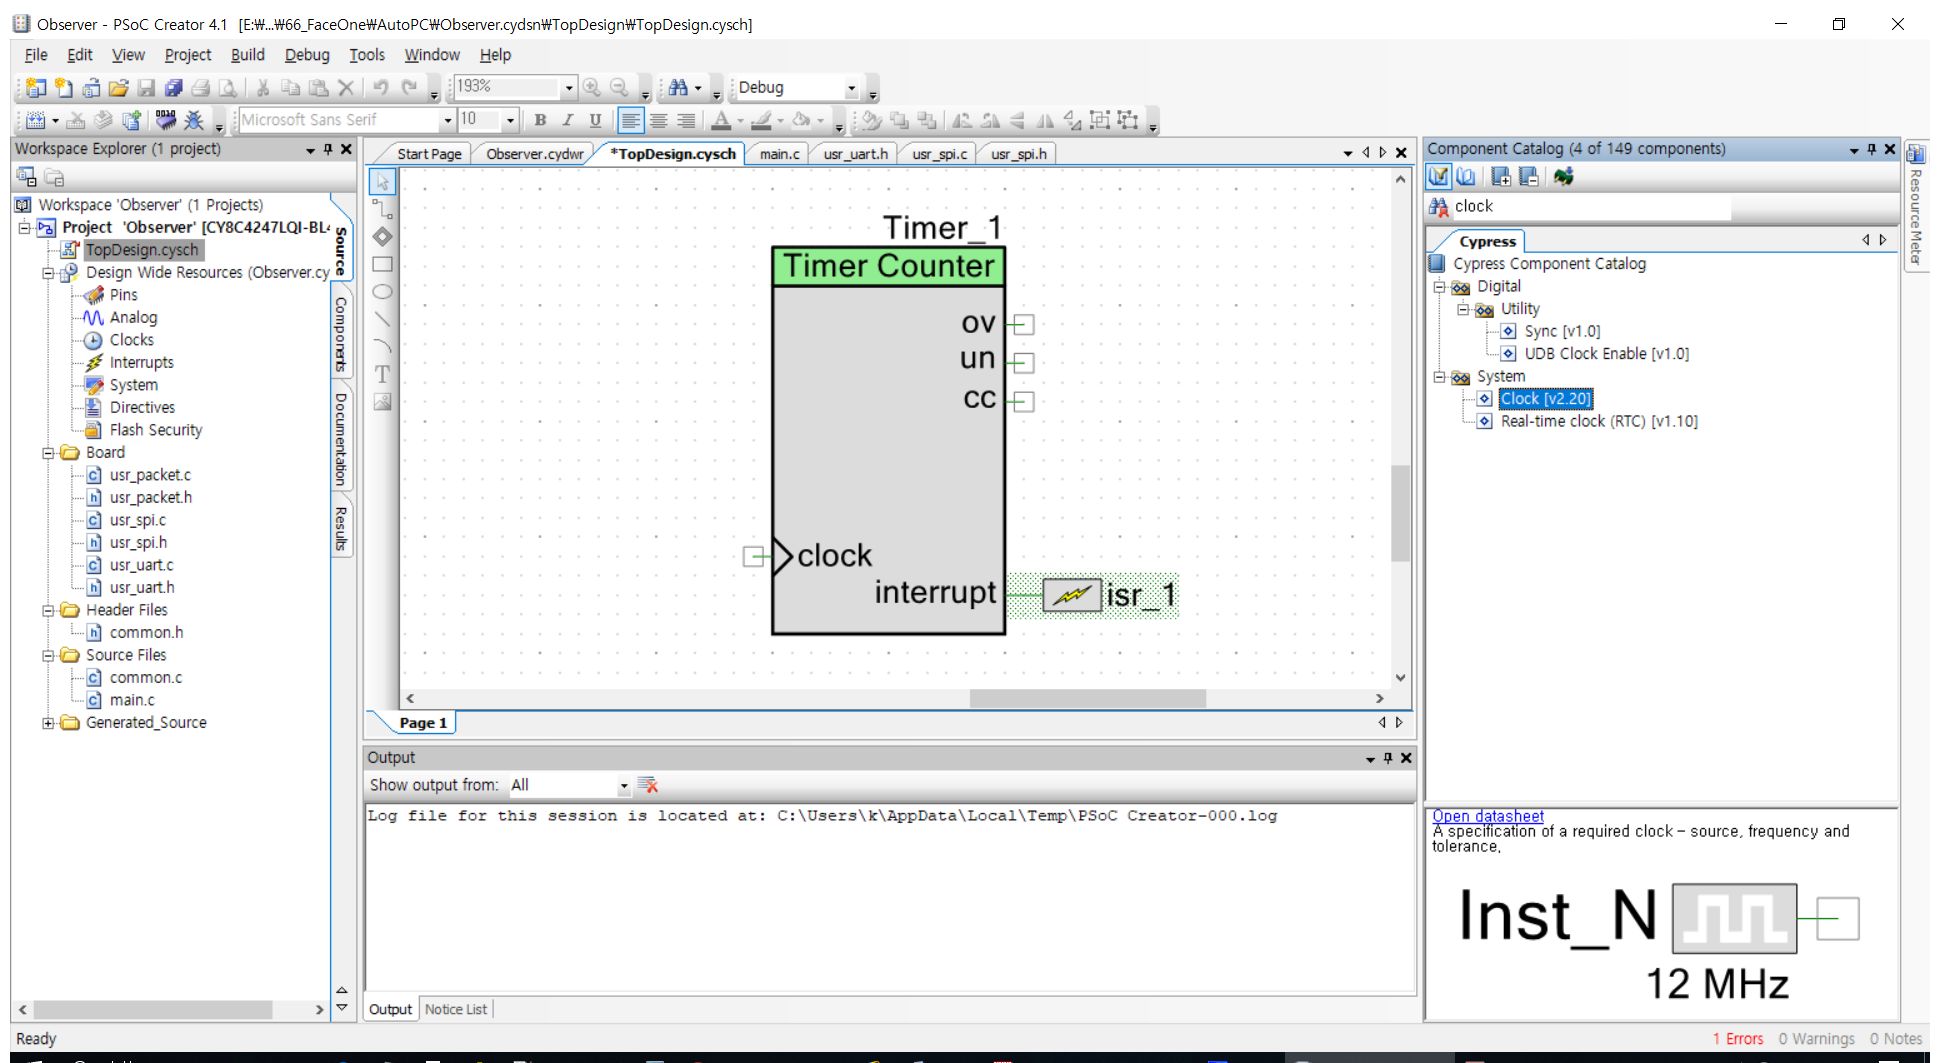The height and width of the screenshot is (1063, 1940).
Task: Click the Cut scissors icon
Action: 263,88
